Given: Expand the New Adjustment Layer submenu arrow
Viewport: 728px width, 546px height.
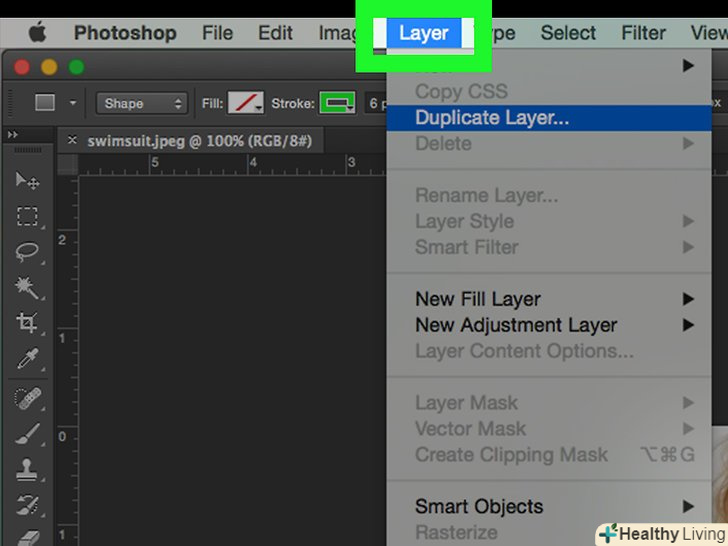Looking at the screenshot, I should (x=688, y=325).
